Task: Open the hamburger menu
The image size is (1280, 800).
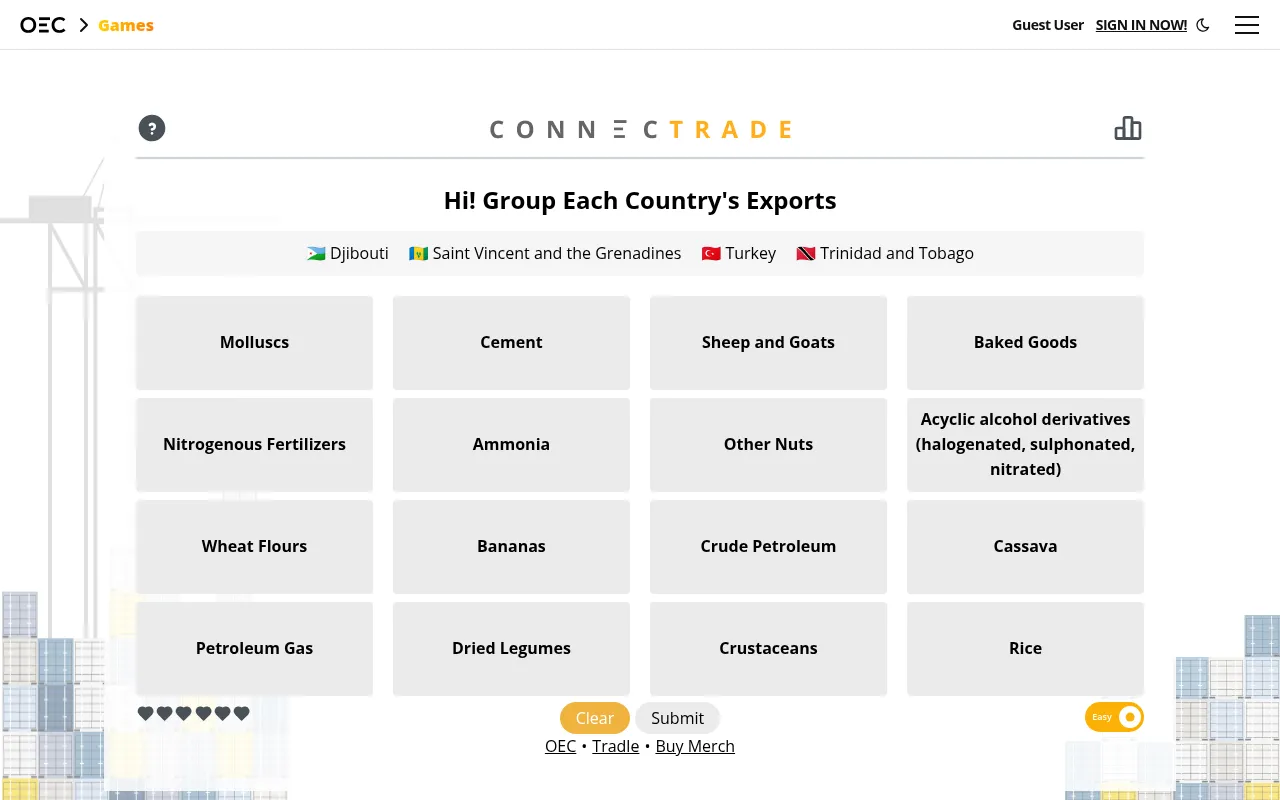Action: 1247,25
